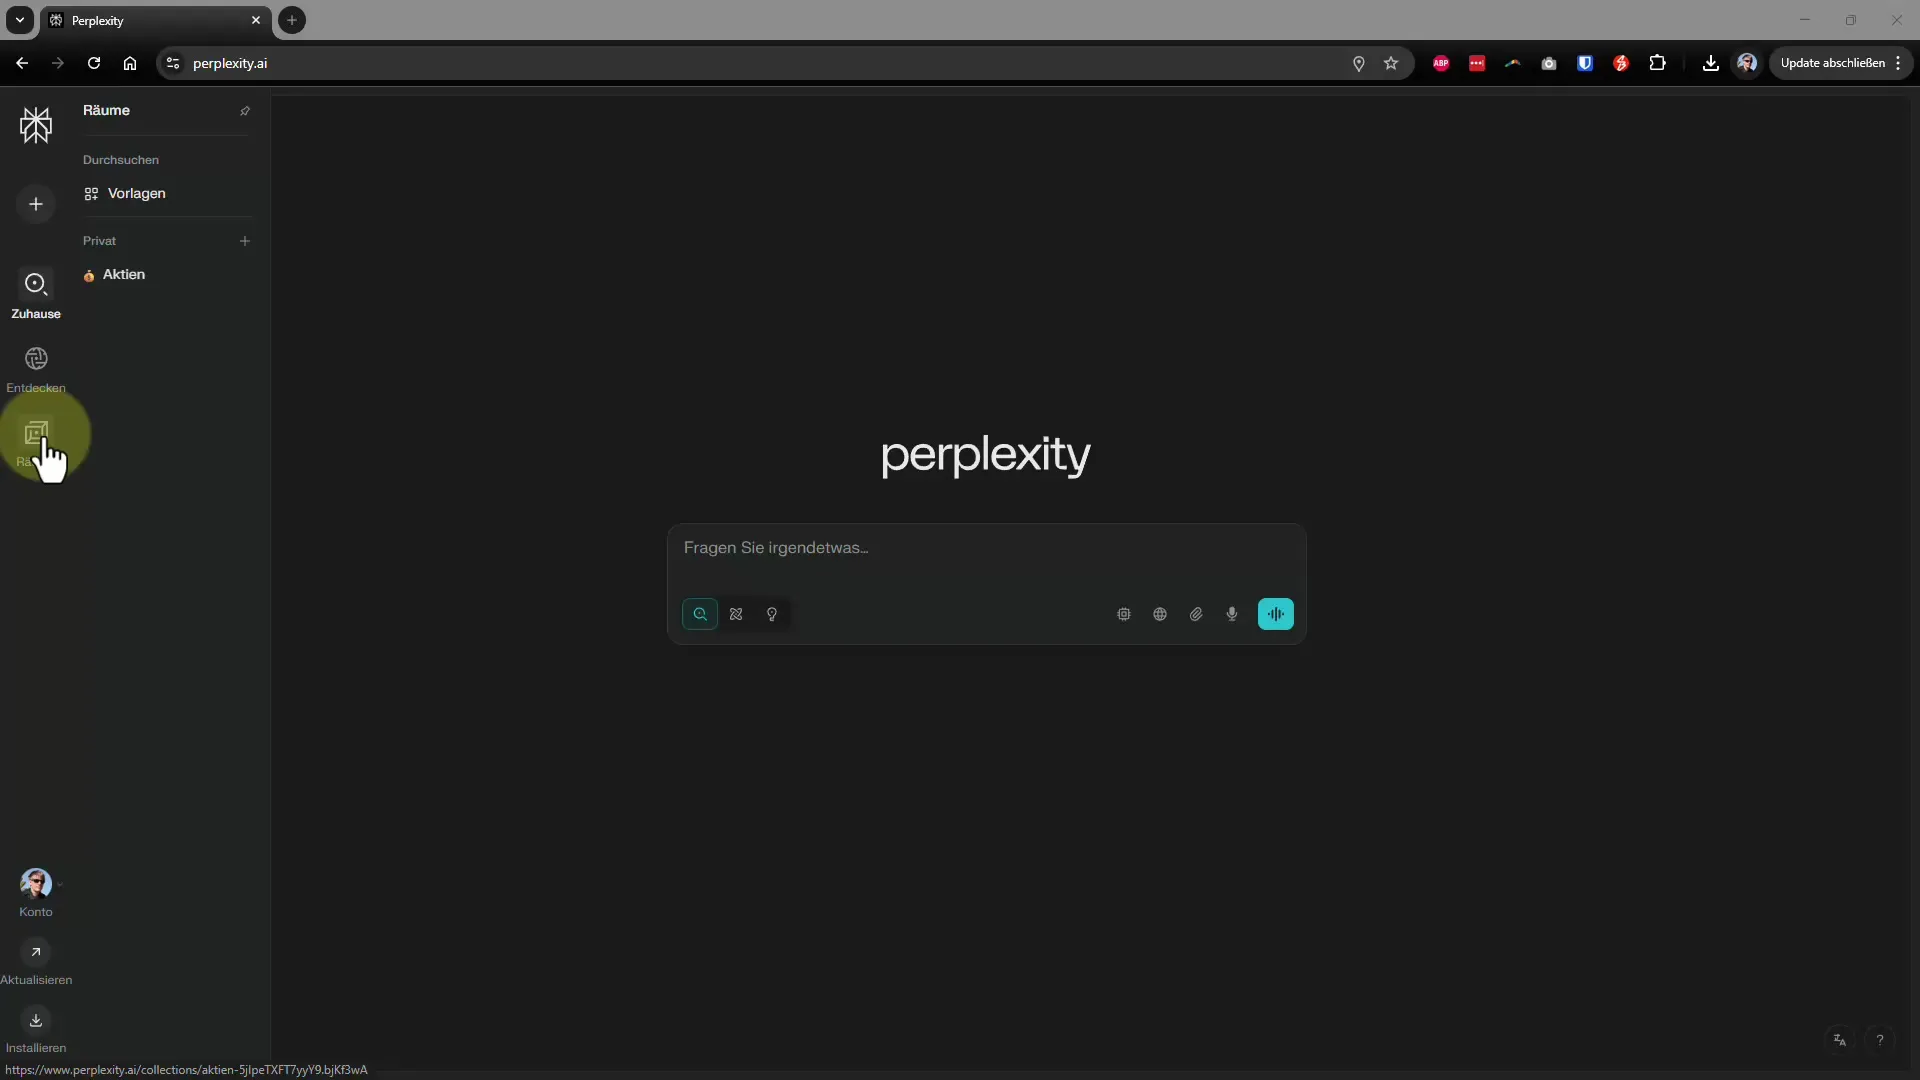Click the Perplexity logo in the sidebar
The width and height of the screenshot is (1920, 1080).
[x=36, y=125]
